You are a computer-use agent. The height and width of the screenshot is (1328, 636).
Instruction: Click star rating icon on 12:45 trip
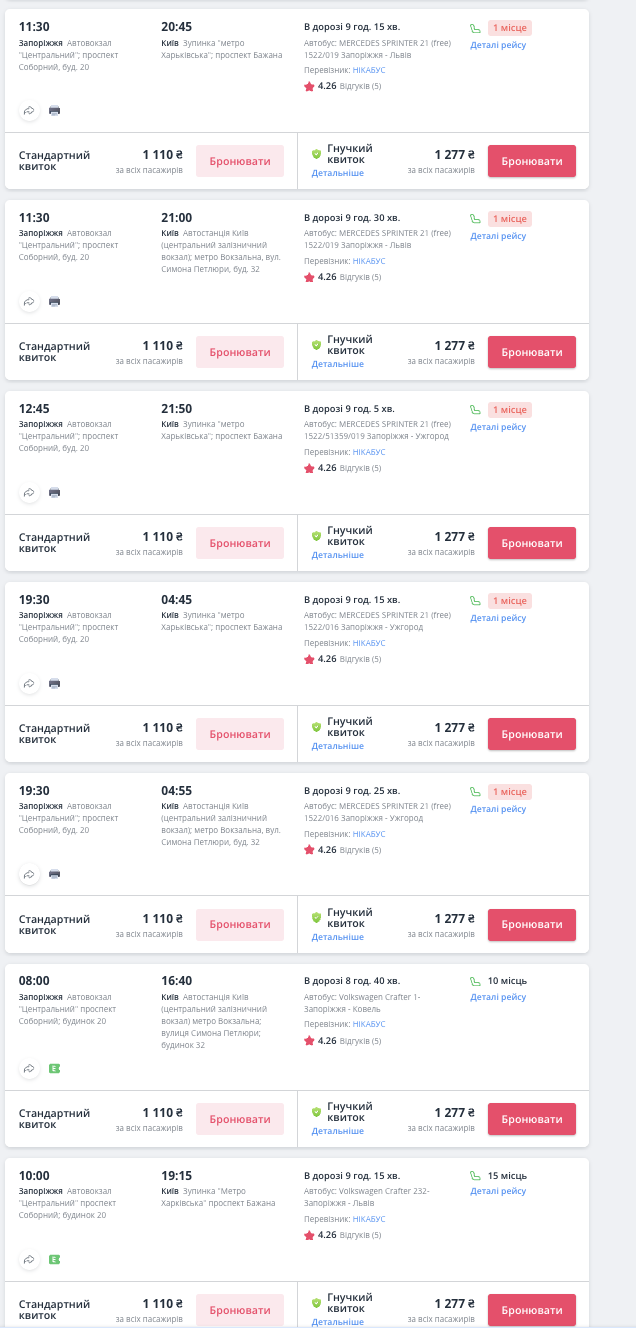(x=310, y=468)
